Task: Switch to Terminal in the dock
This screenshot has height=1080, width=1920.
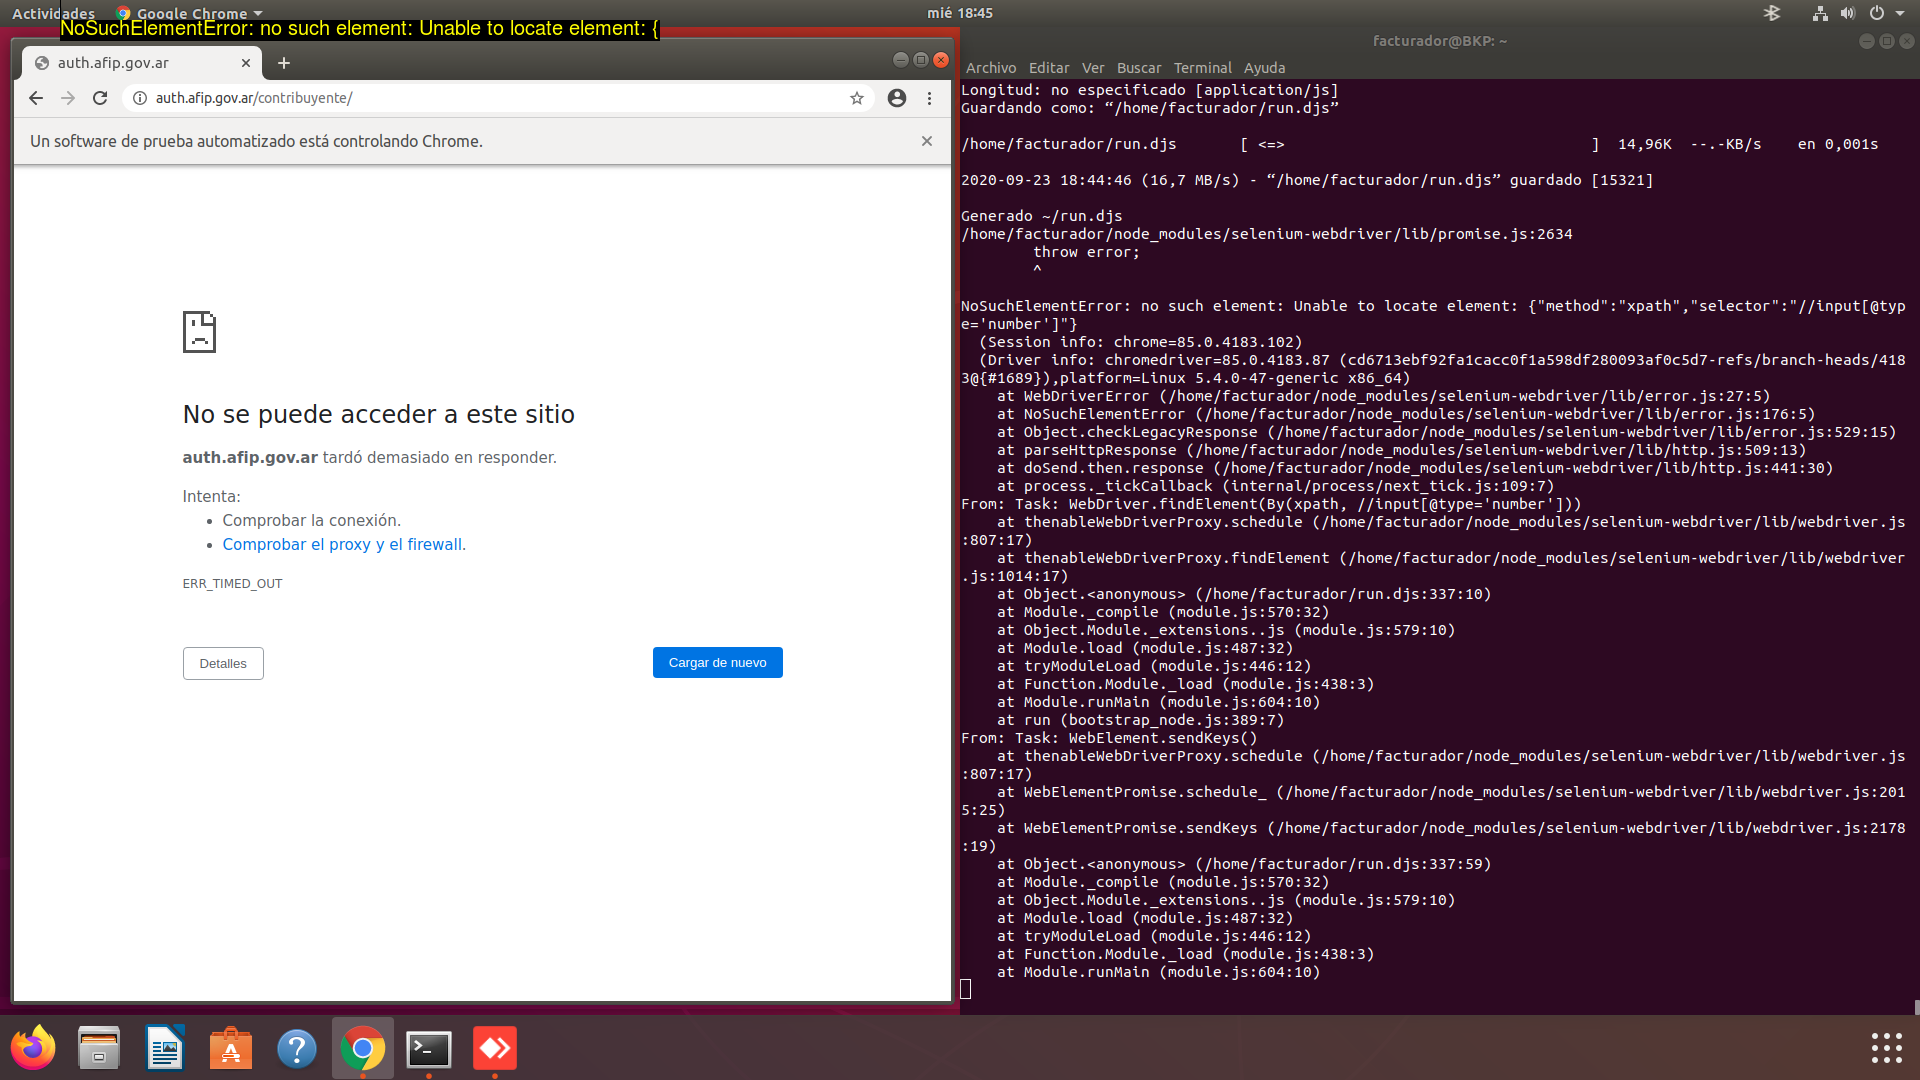Action: click(429, 1048)
